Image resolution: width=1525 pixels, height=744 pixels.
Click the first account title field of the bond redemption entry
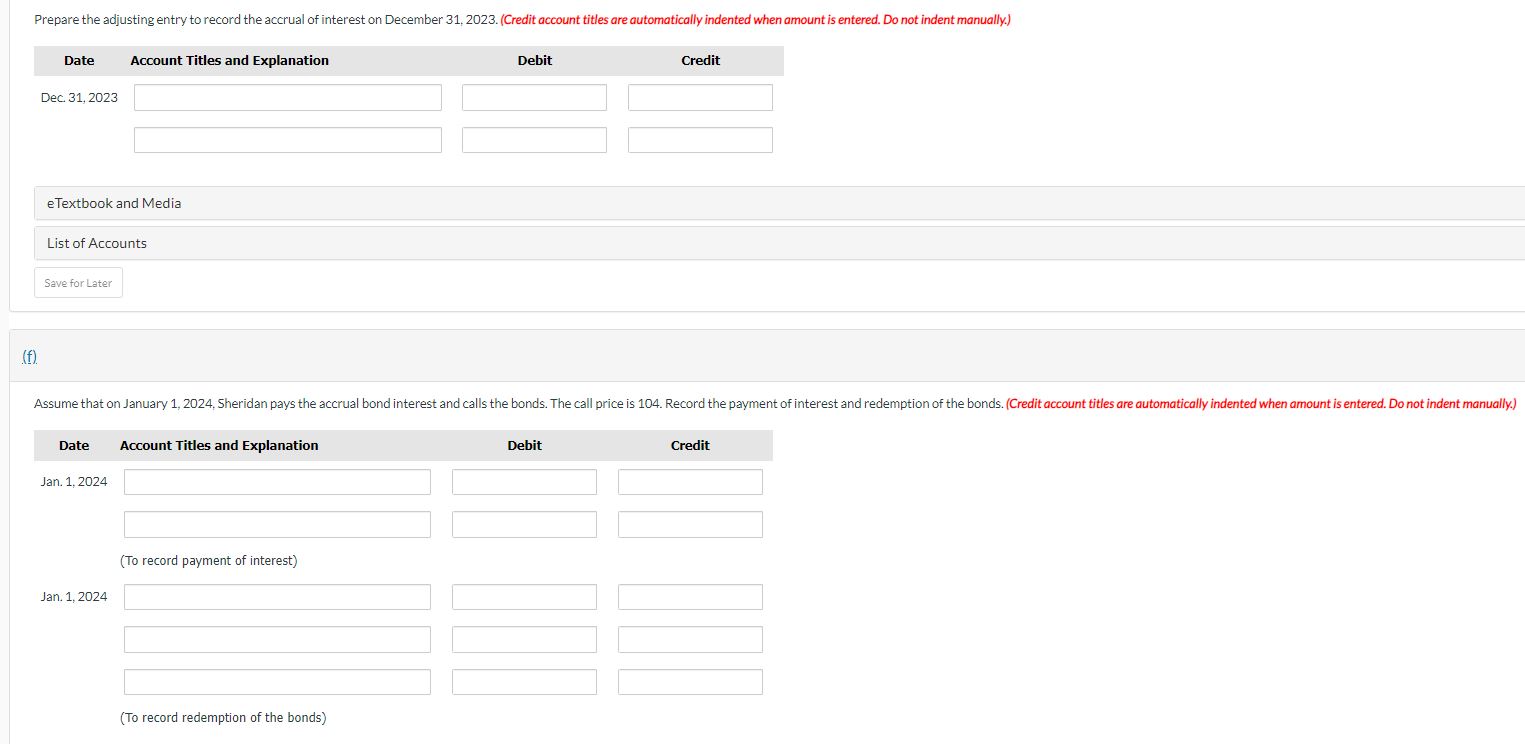(x=276, y=596)
